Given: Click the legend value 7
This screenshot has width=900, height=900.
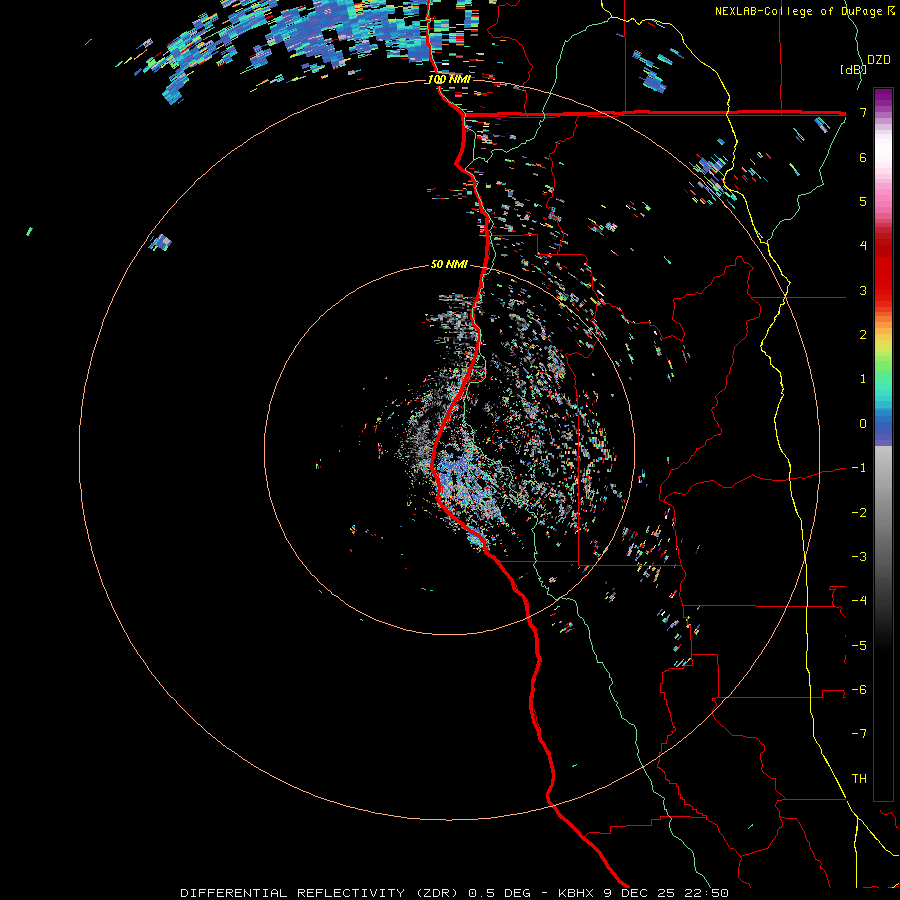Looking at the screenshot, I should [x=863, y=112].
